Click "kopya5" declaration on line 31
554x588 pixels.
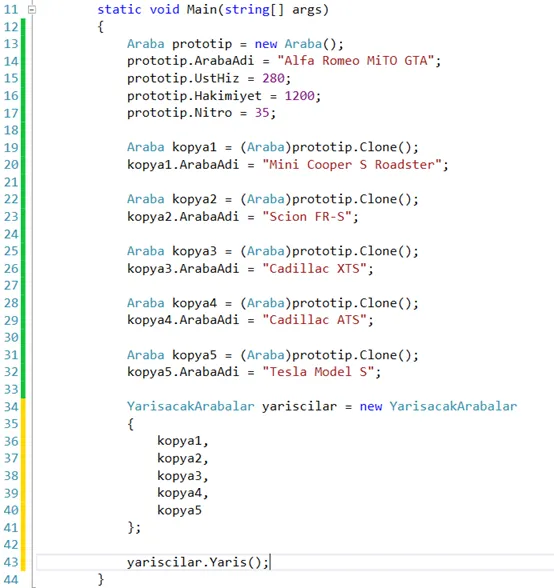tap(194, 355)
